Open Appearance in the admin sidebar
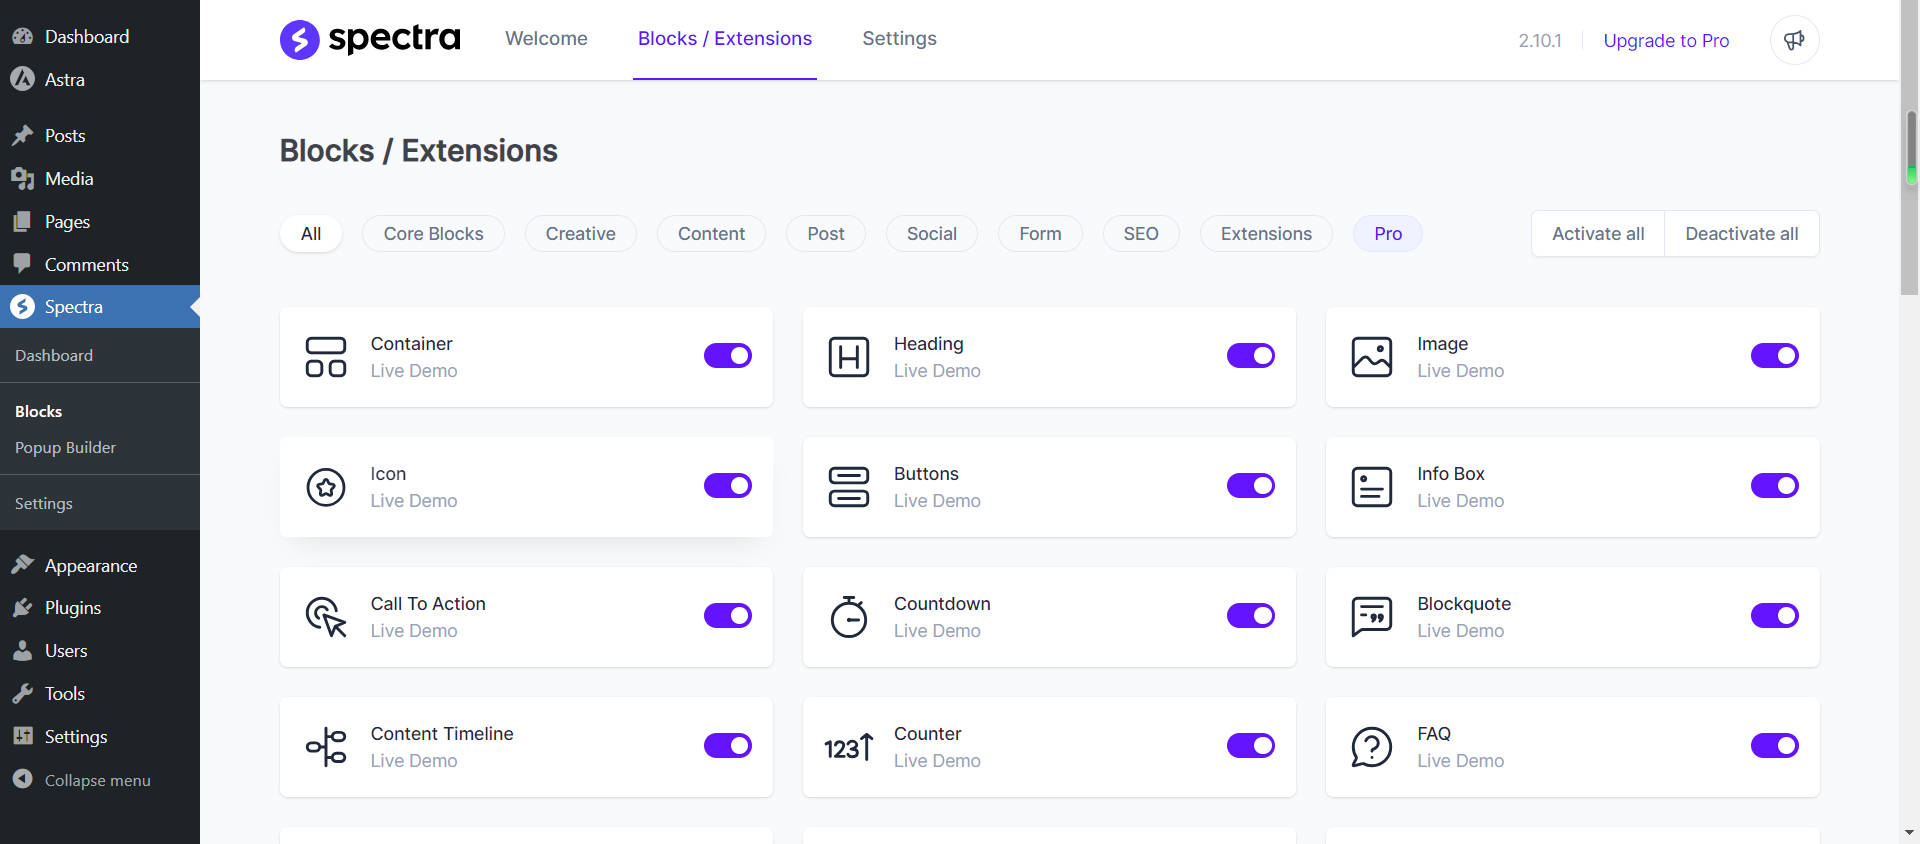 pyautogui.click(x=90, y=566)
